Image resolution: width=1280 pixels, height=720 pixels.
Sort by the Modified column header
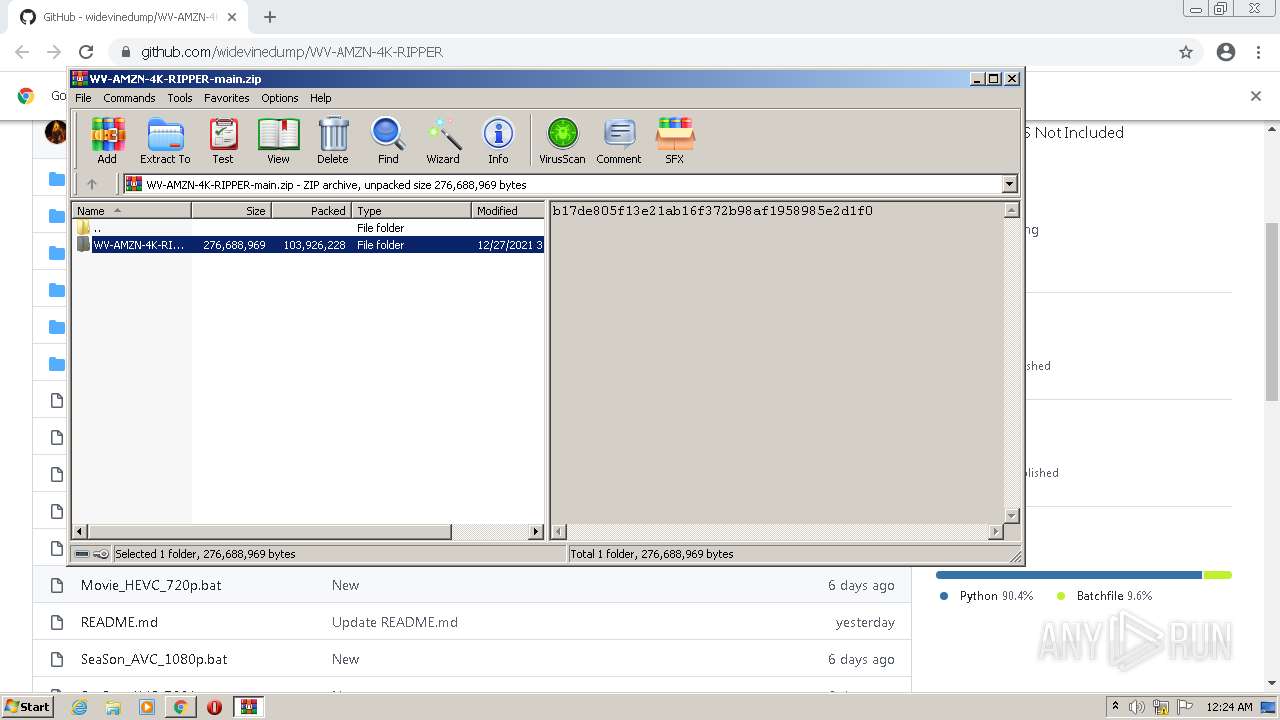pyautogui.click(x=508, y=211)
